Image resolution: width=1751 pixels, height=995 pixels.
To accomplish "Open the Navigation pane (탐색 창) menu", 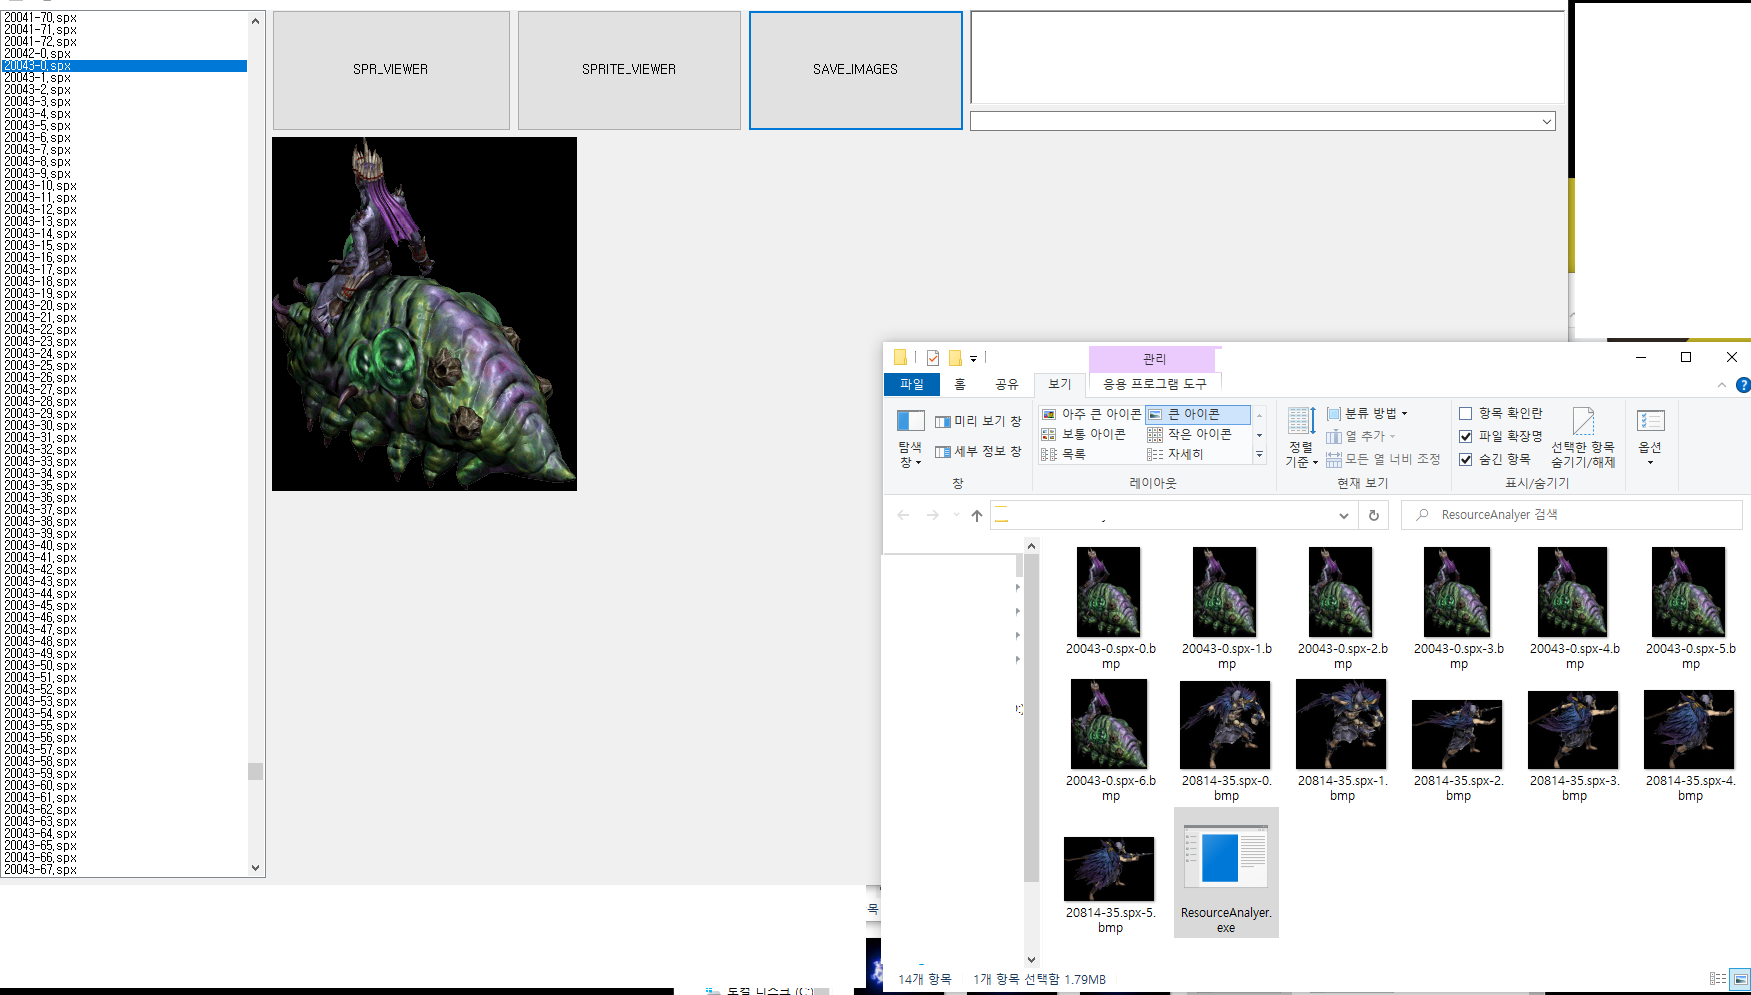I will click(x=910, y=438).
